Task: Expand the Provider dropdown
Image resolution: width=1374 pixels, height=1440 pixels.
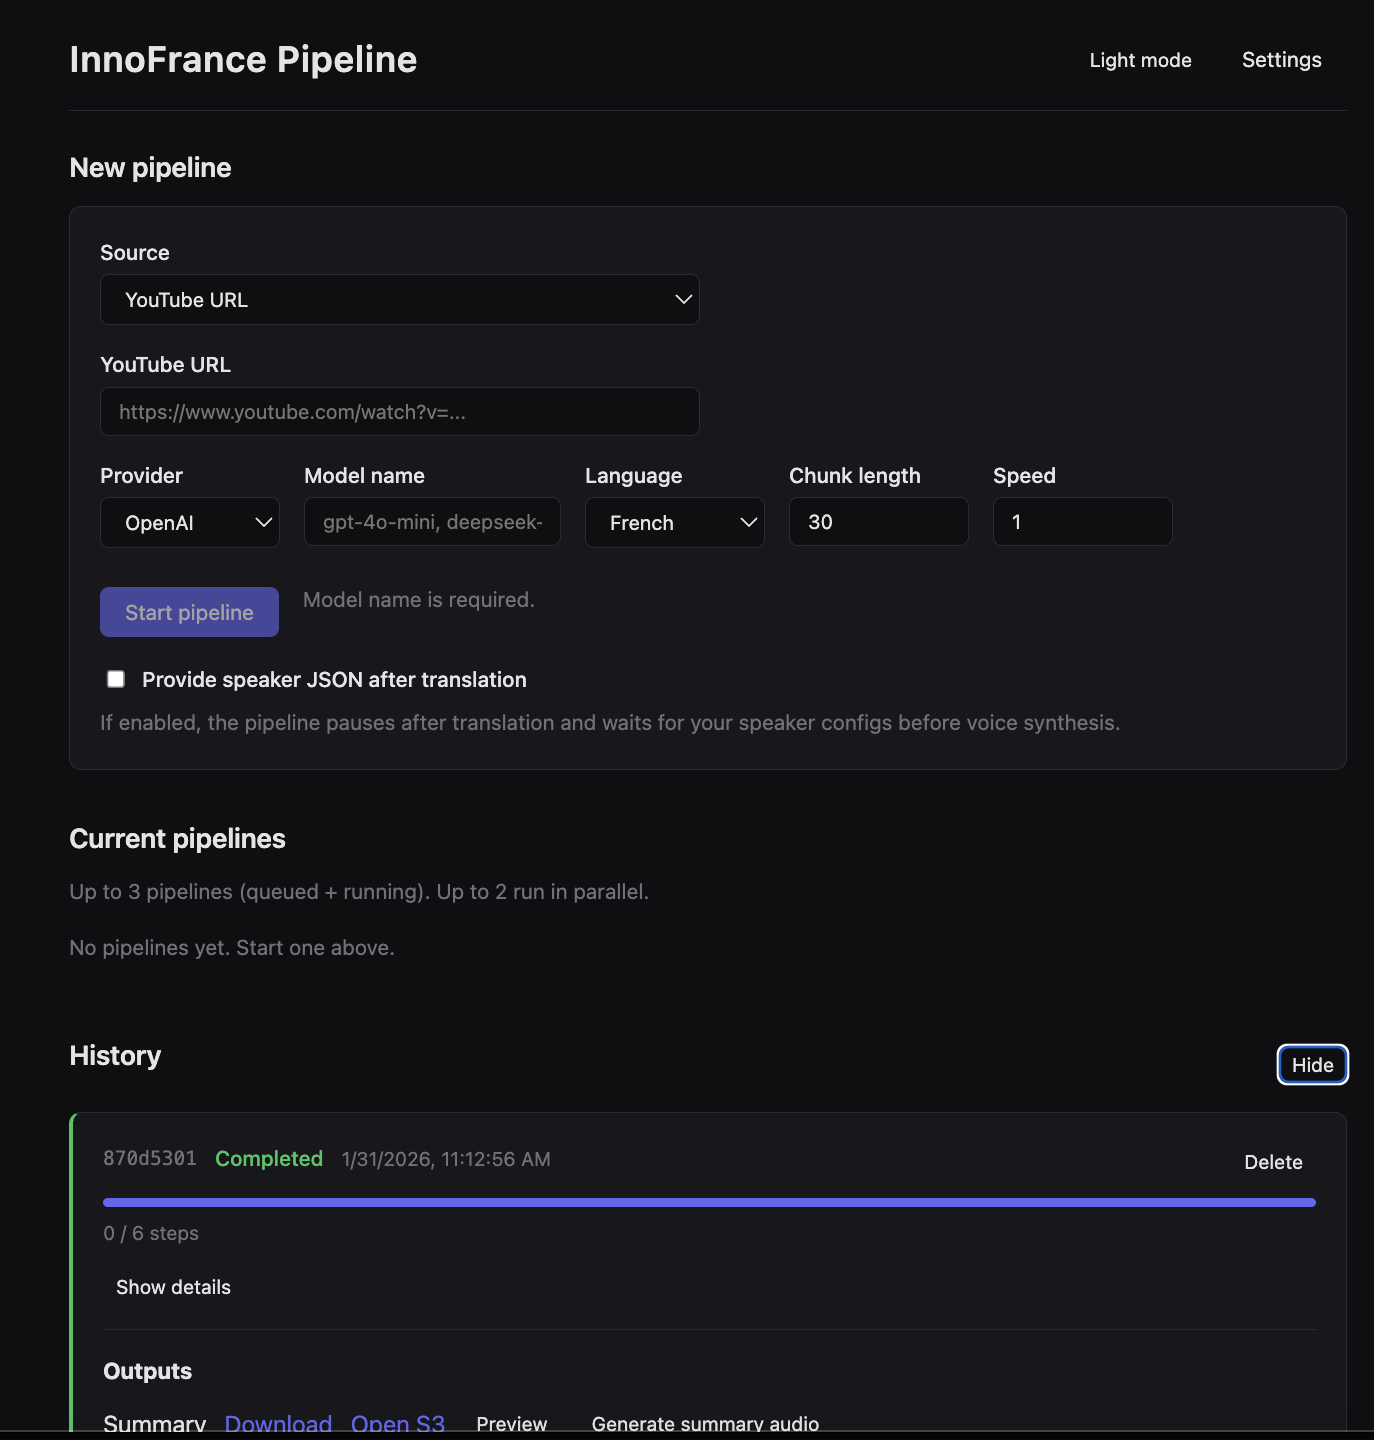Action: pos(189,523)
